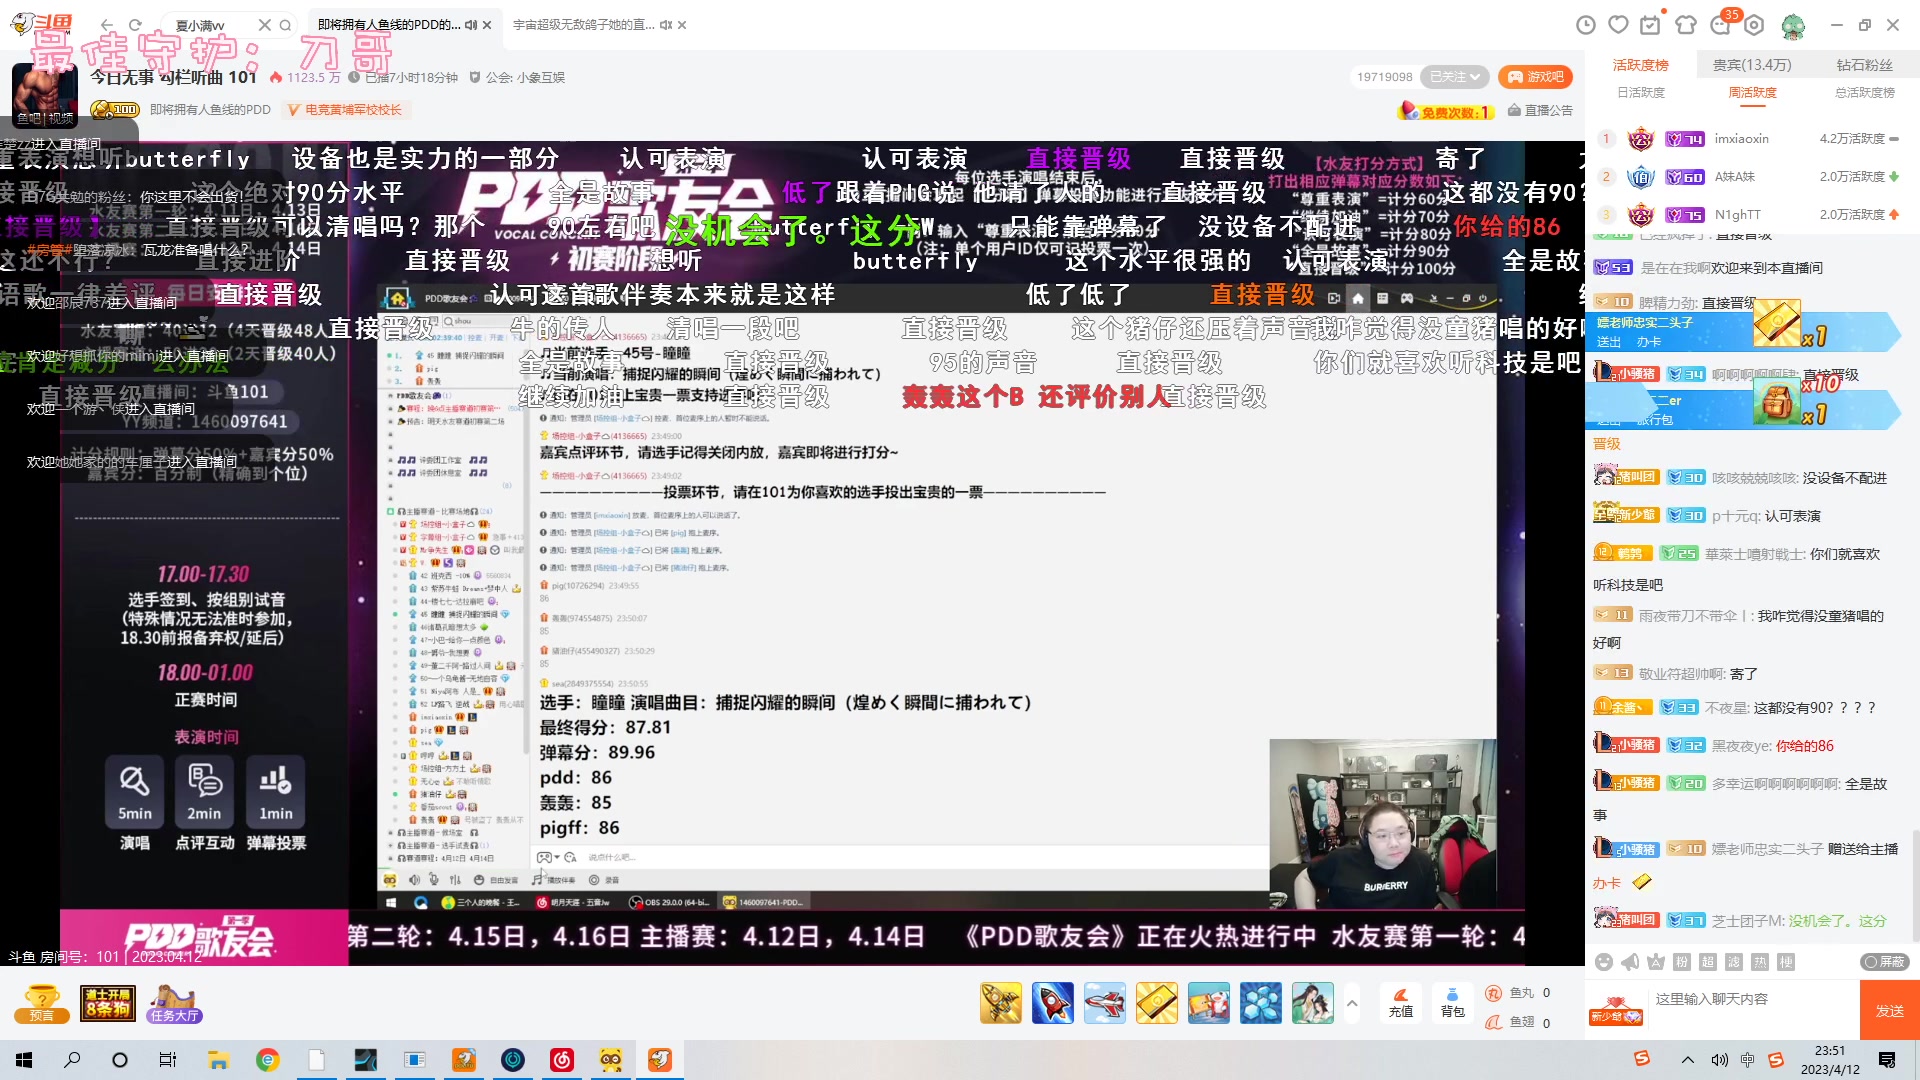The height and width of the screenshot is (1080, 1920).
Task: Open the emoji panel in the chat toolbar
Action: click(1604, 962)
